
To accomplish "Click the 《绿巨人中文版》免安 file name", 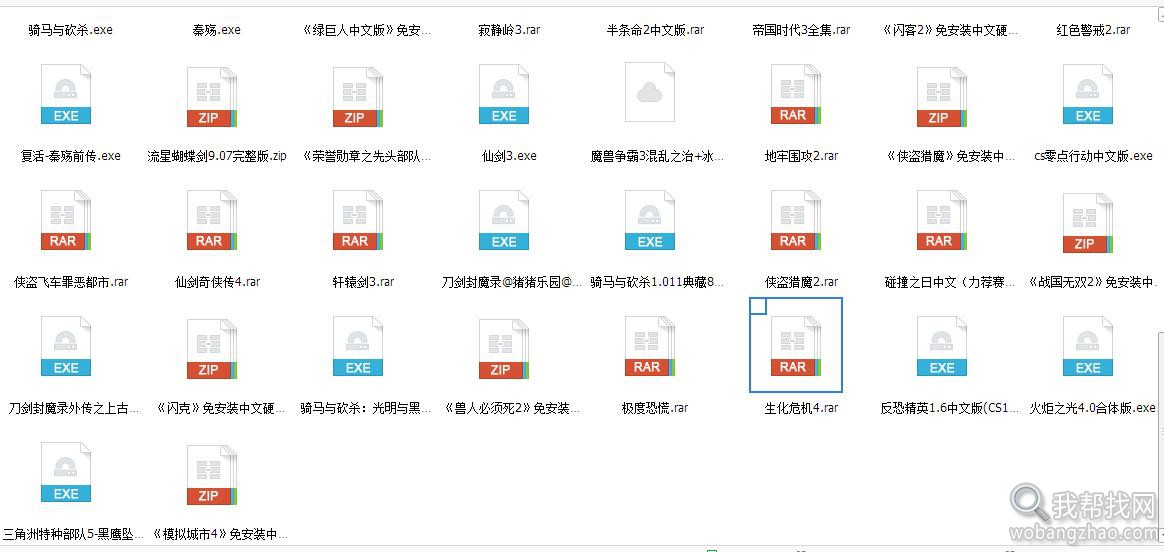I will 367,30.
